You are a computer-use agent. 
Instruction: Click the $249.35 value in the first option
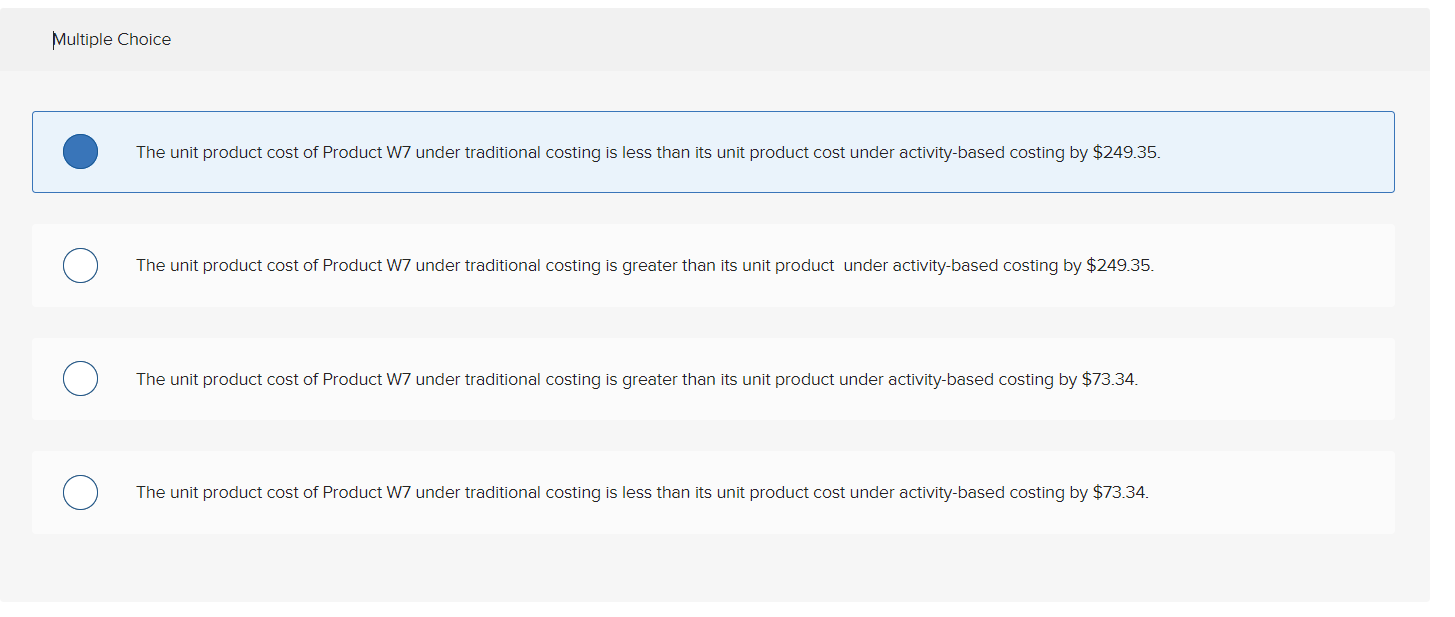pyautogui.click(x=1124, y=152)
